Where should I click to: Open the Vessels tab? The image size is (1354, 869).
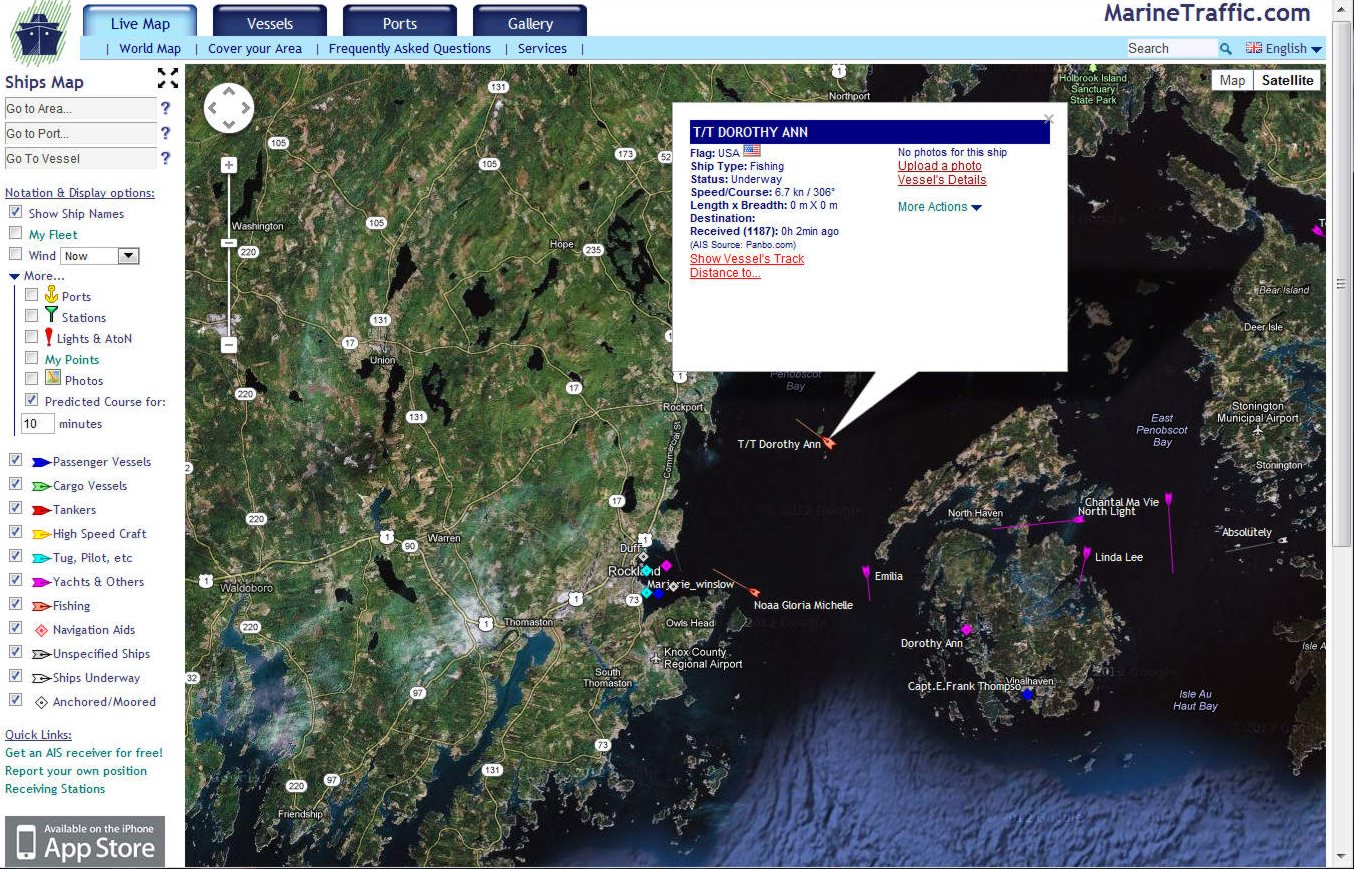[270, 22]
